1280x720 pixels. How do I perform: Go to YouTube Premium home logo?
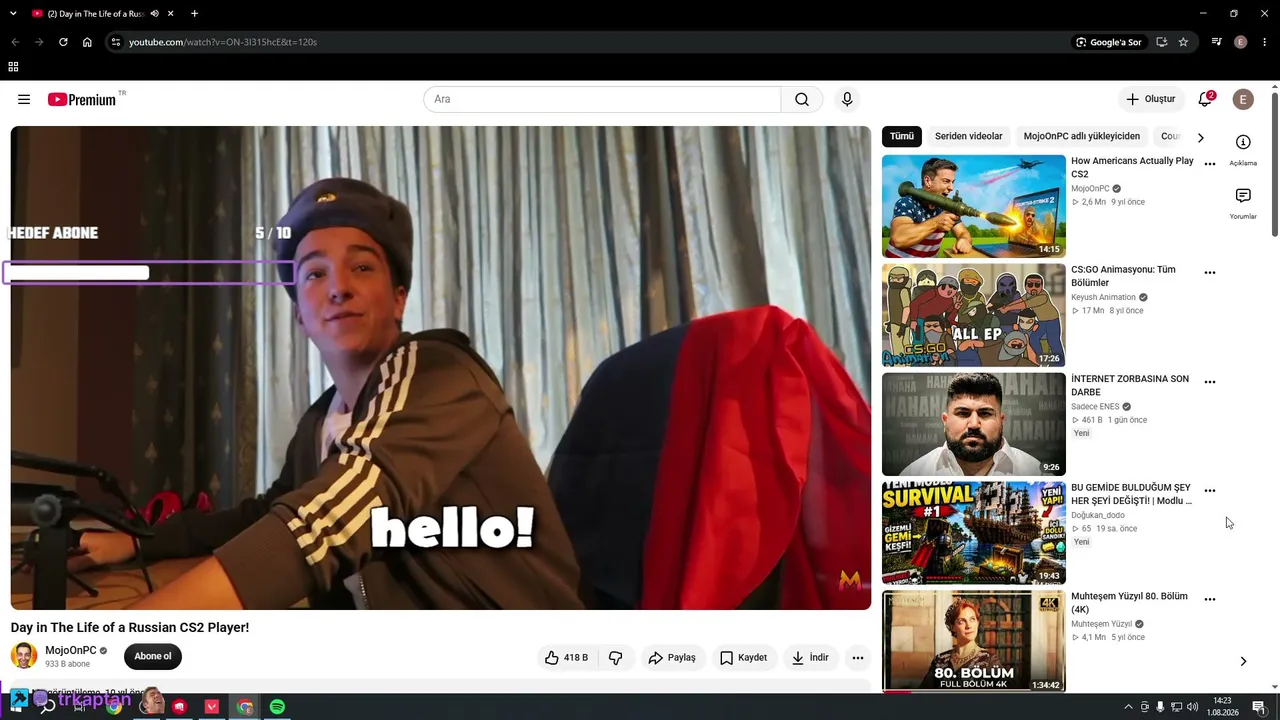82,99
